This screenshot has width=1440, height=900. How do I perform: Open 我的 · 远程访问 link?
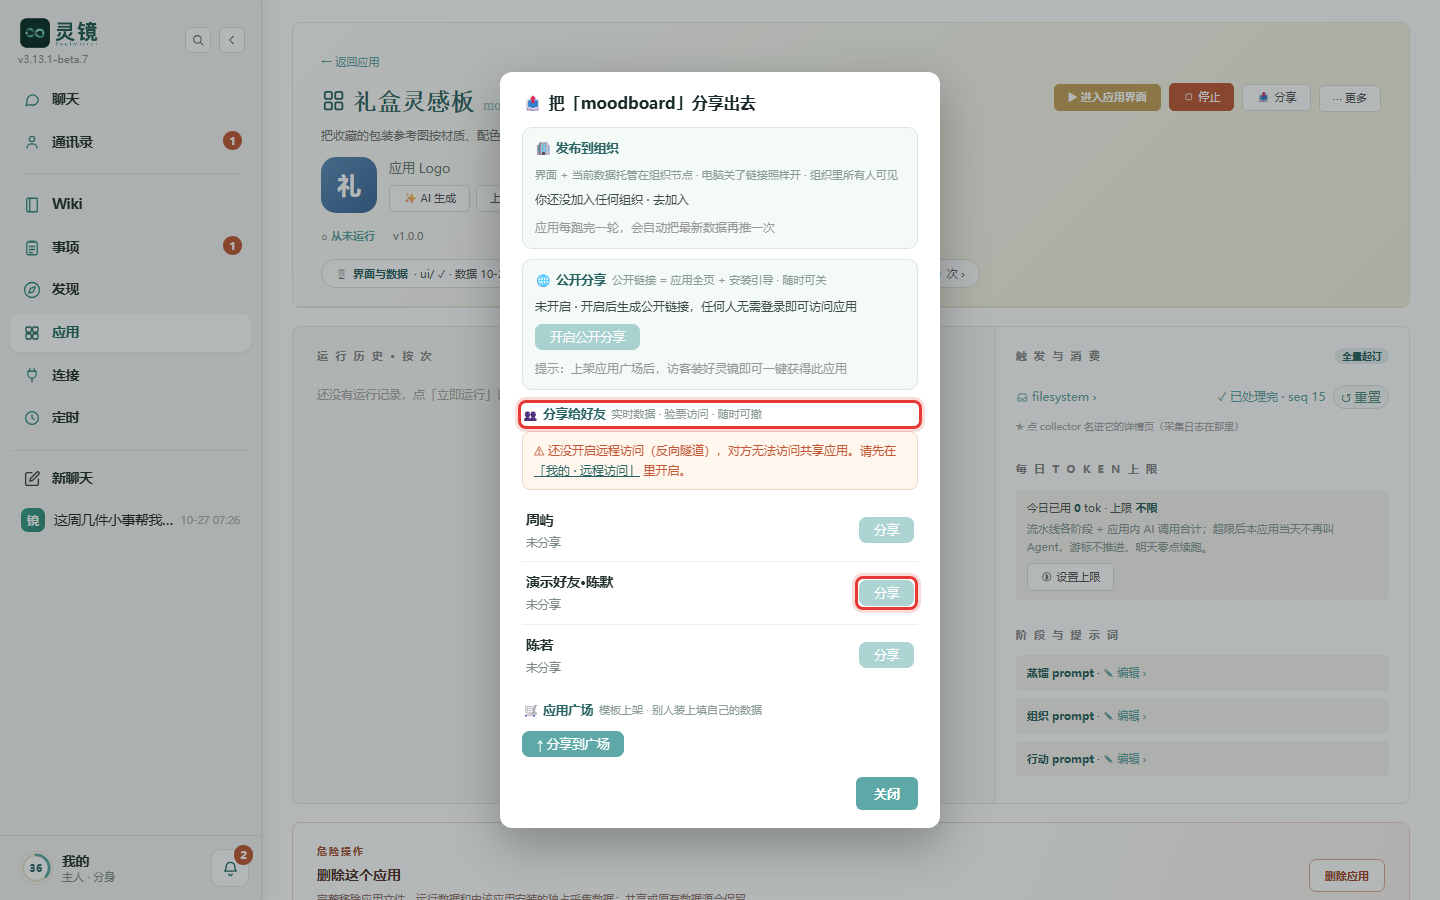coord(587,471)
